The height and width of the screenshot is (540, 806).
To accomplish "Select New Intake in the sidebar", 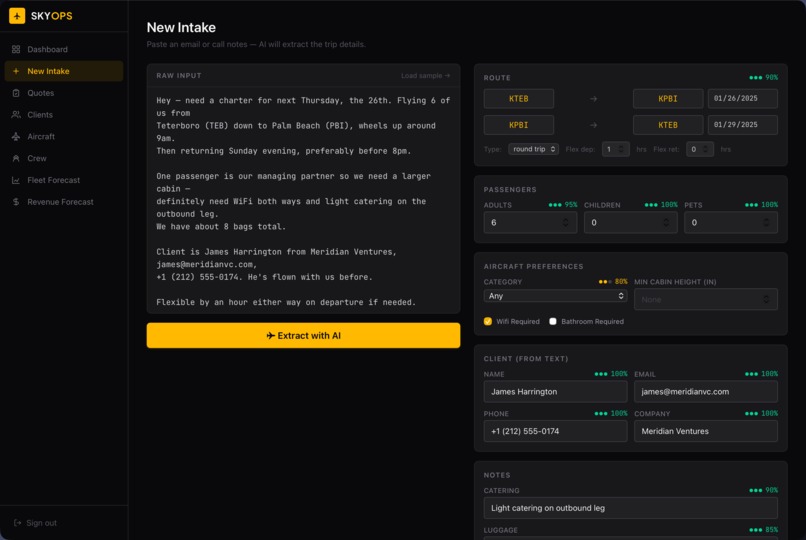I will (64, 71).
